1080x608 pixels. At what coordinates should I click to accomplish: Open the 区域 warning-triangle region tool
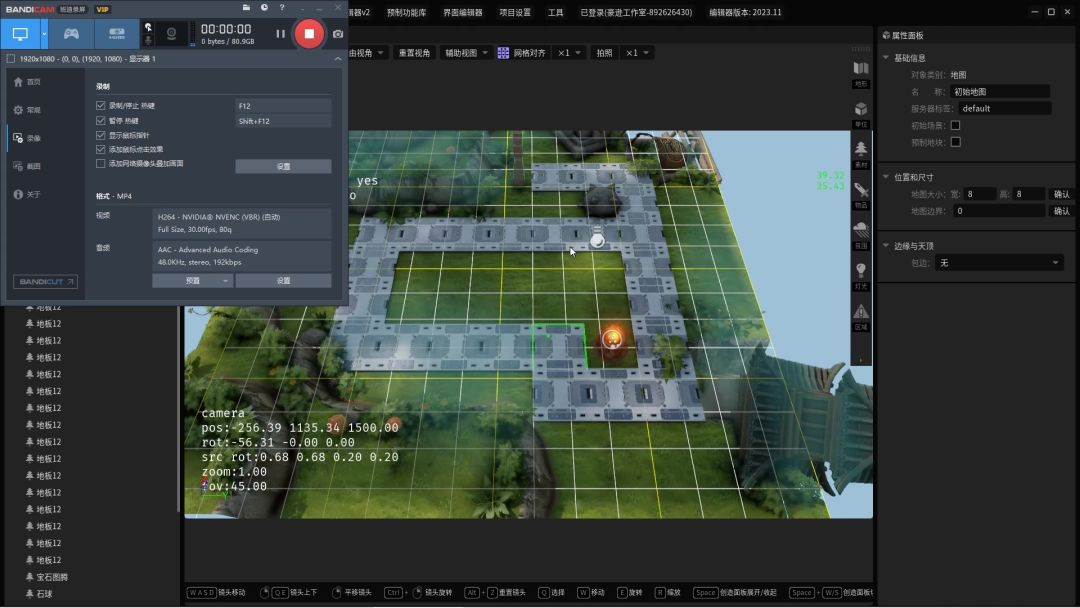(861, 315)
